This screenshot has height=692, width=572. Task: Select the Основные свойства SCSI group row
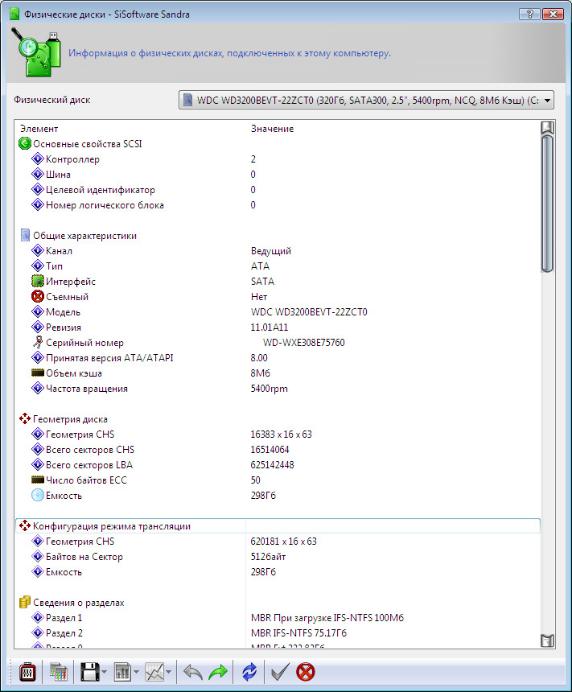click(x=278, y=144)
